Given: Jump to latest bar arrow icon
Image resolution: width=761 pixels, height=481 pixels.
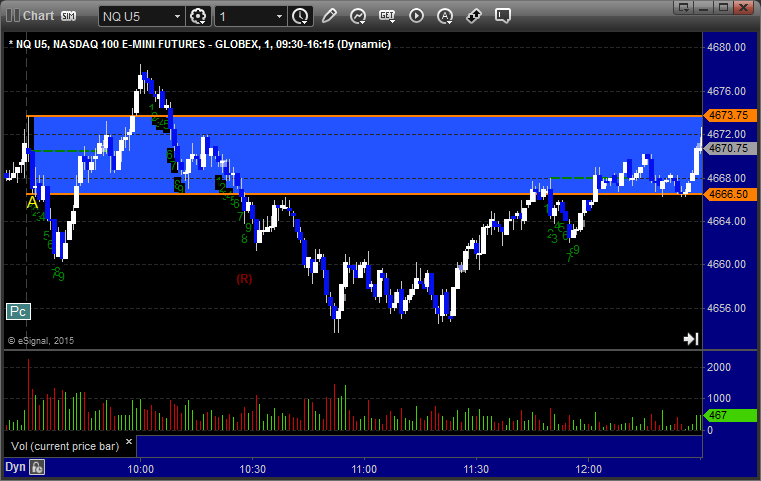Looking at the screenshot, I should pos(691,339).
